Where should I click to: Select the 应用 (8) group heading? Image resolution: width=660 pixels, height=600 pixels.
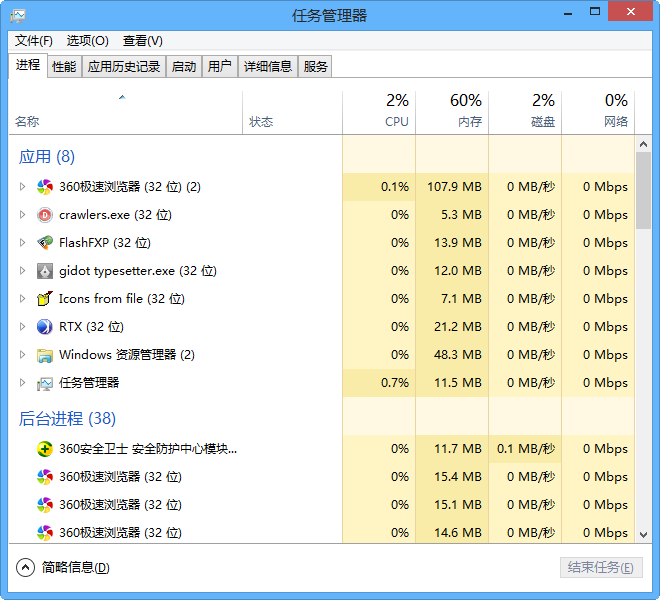click(x=47, y=157)
